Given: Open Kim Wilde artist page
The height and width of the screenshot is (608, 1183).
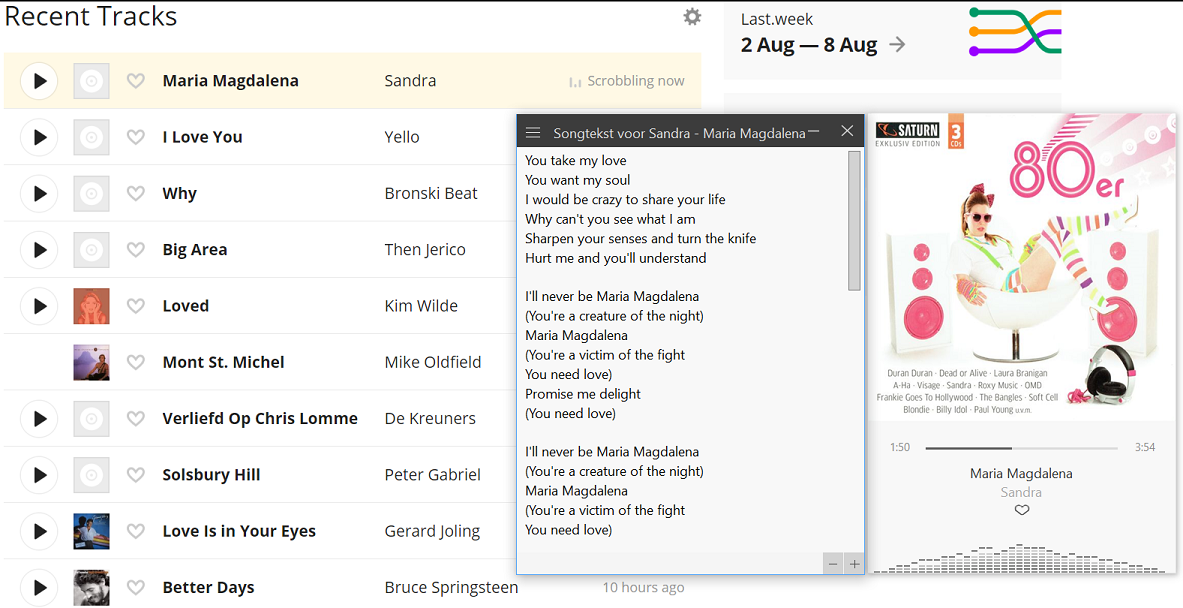Looking at the screenshot, I should [421, 306].
